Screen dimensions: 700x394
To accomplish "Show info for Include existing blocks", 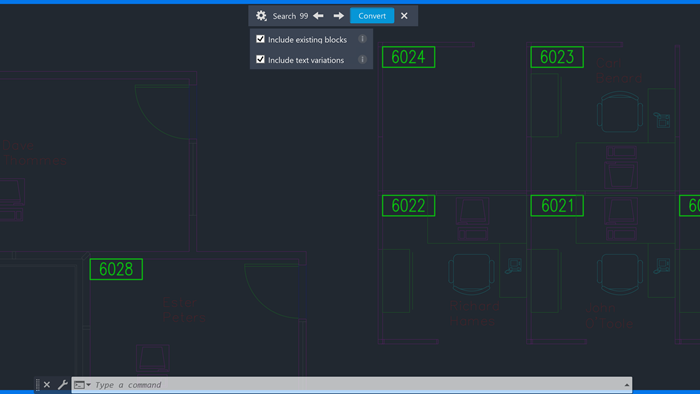I will (x=362, y=39).
